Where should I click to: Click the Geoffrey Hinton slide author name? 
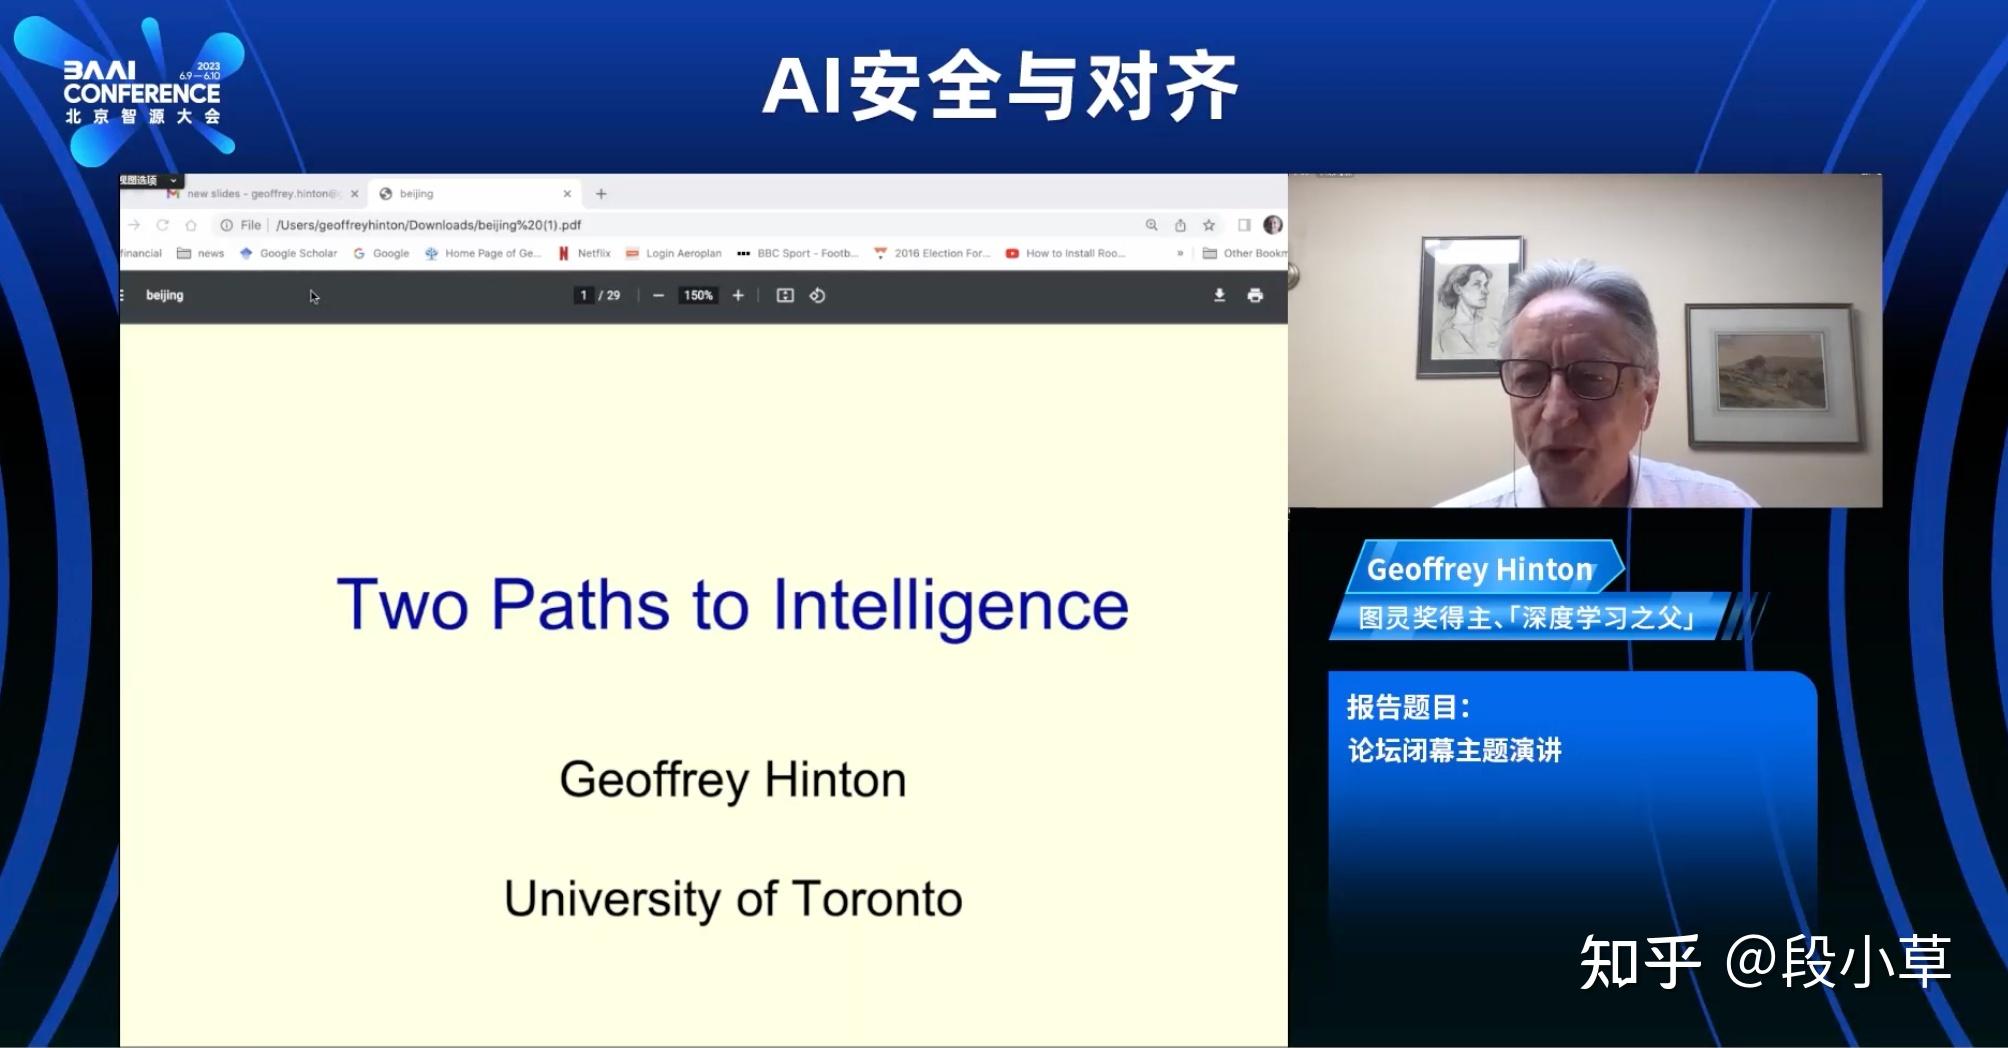pos(733,780)
